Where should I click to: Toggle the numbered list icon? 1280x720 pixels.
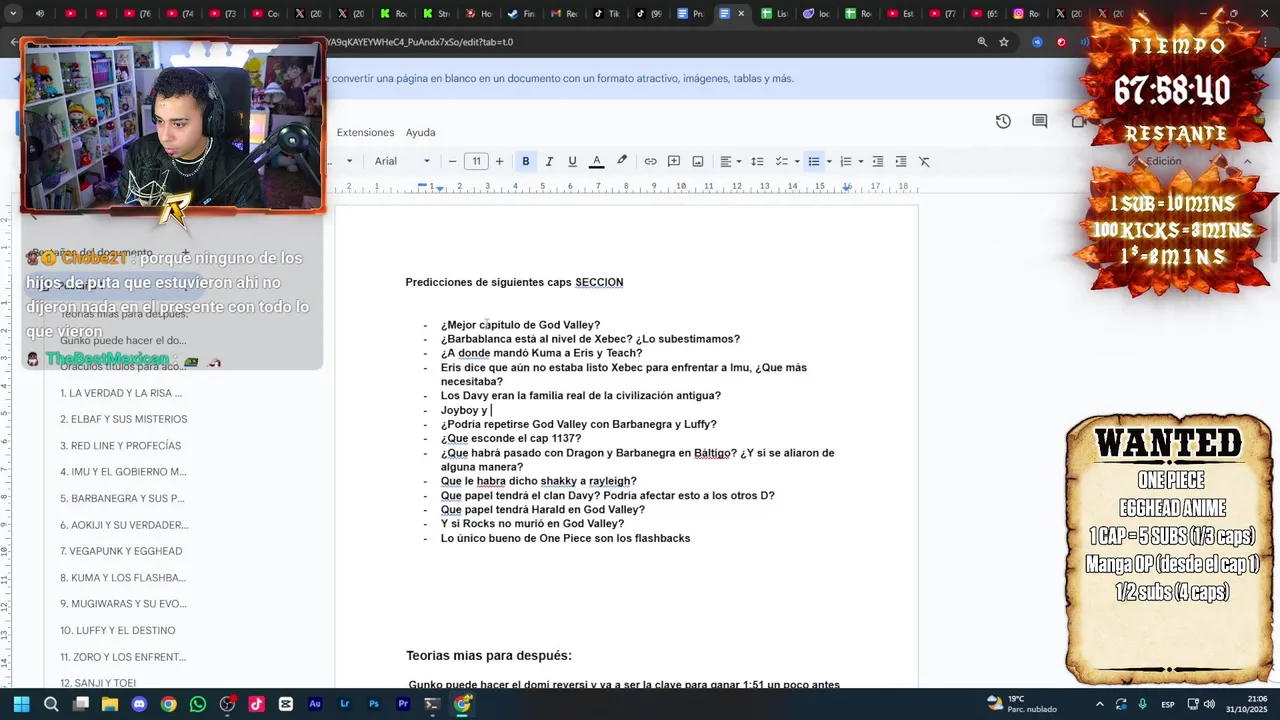pyautogui.click(x=846, y=161)
